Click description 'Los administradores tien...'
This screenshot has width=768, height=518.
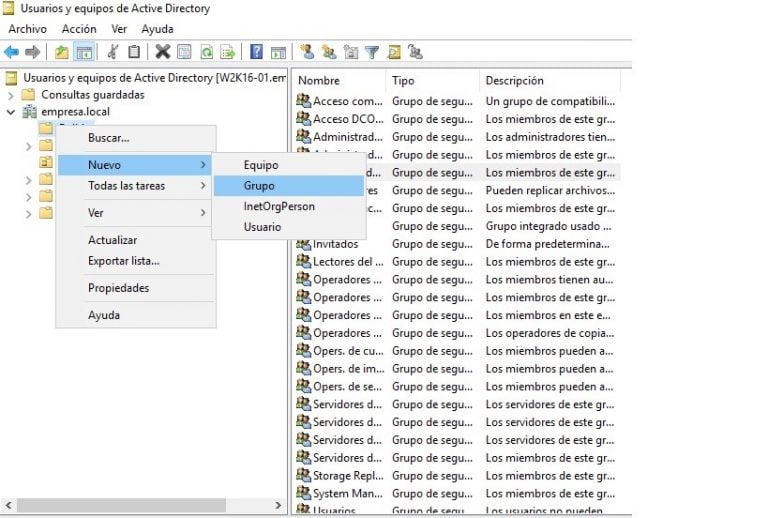550,137
